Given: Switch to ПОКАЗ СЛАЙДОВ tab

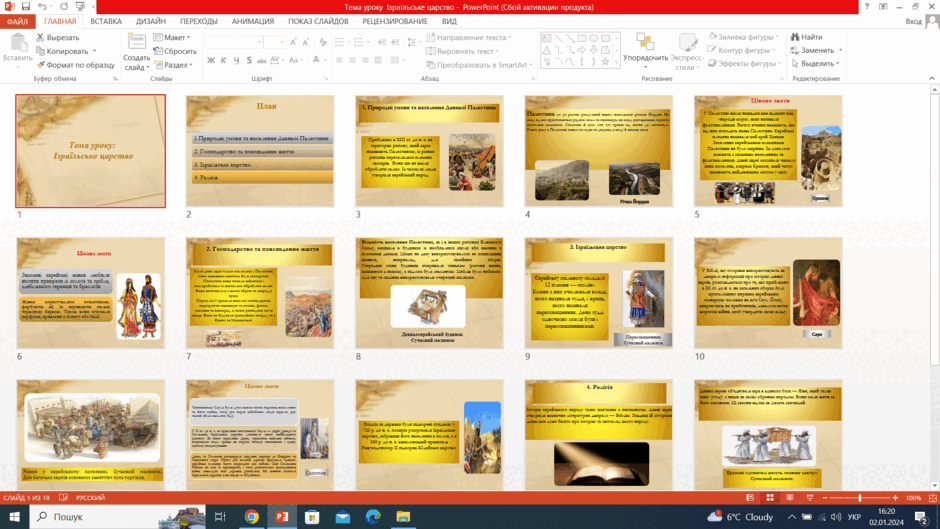Looking at the screenshot, I should (318, 21).
